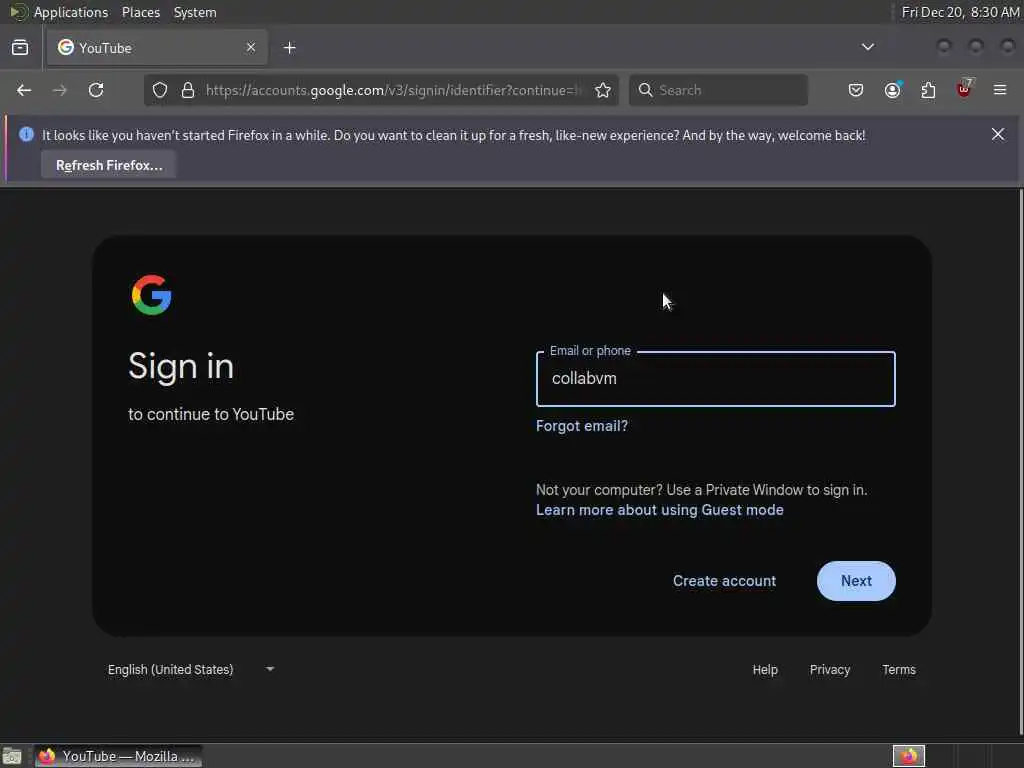This screenshot has width=1024, height=768.
Task: Close the YouTube tab
Action: 251,47
